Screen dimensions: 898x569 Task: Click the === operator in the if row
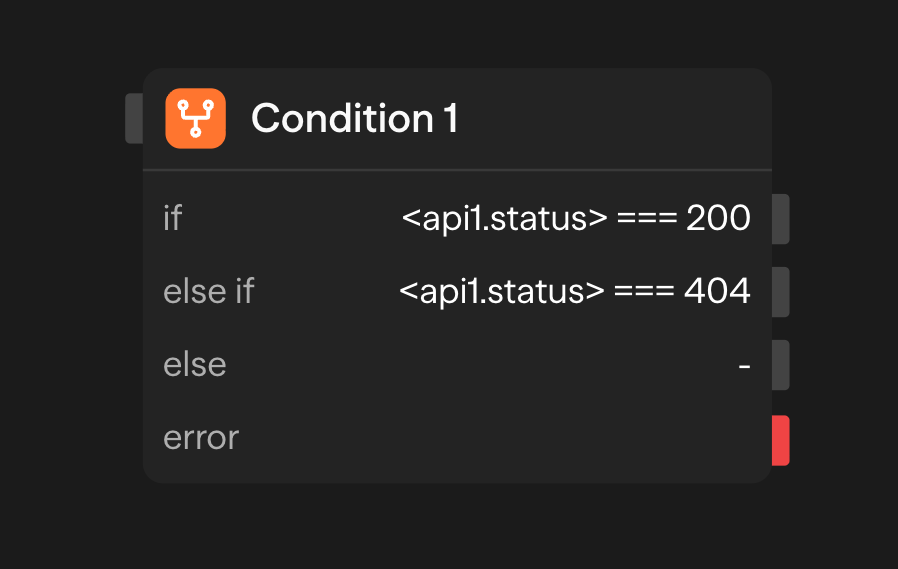[x=647, y=218]
